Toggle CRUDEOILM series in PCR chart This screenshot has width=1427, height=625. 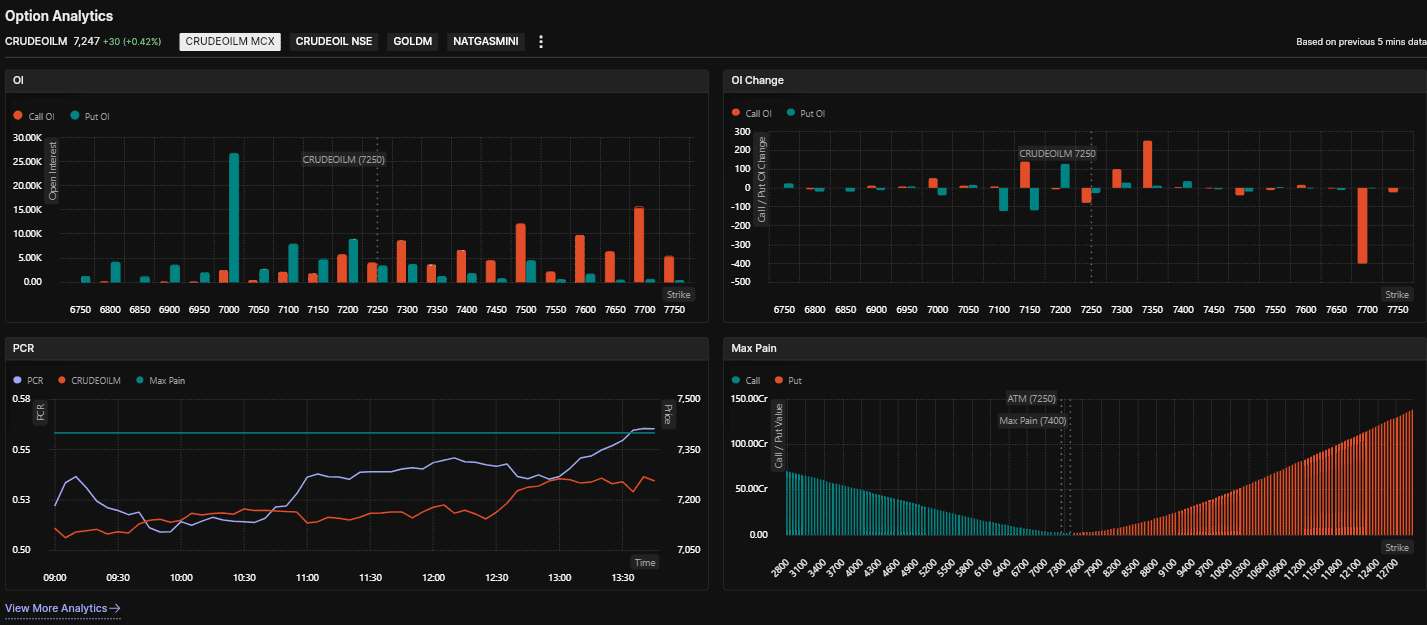click(x=89, y=380)
